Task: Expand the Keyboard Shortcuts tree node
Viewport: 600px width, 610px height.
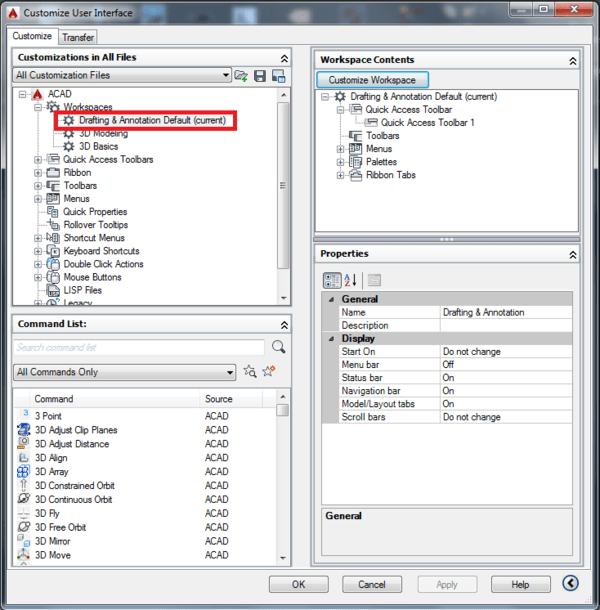Action: (38, 251)
